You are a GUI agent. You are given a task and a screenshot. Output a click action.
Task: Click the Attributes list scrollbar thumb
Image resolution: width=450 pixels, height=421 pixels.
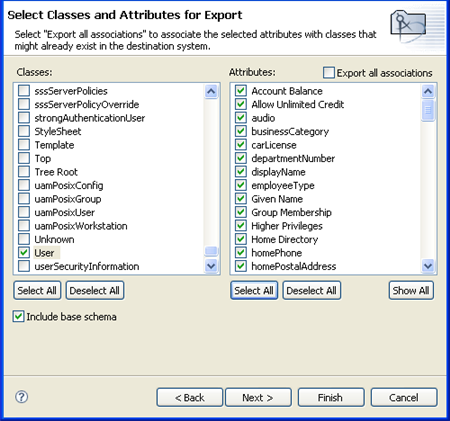428,110
